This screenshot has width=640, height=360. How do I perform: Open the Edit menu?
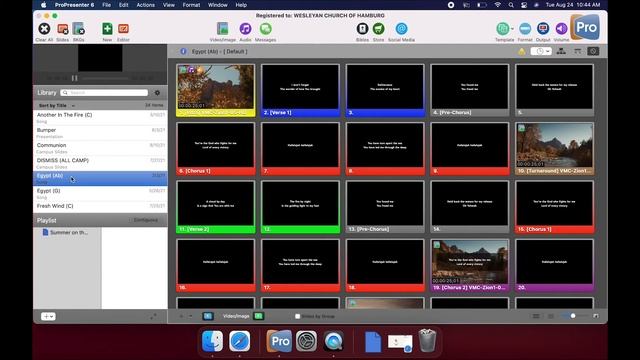124,5
